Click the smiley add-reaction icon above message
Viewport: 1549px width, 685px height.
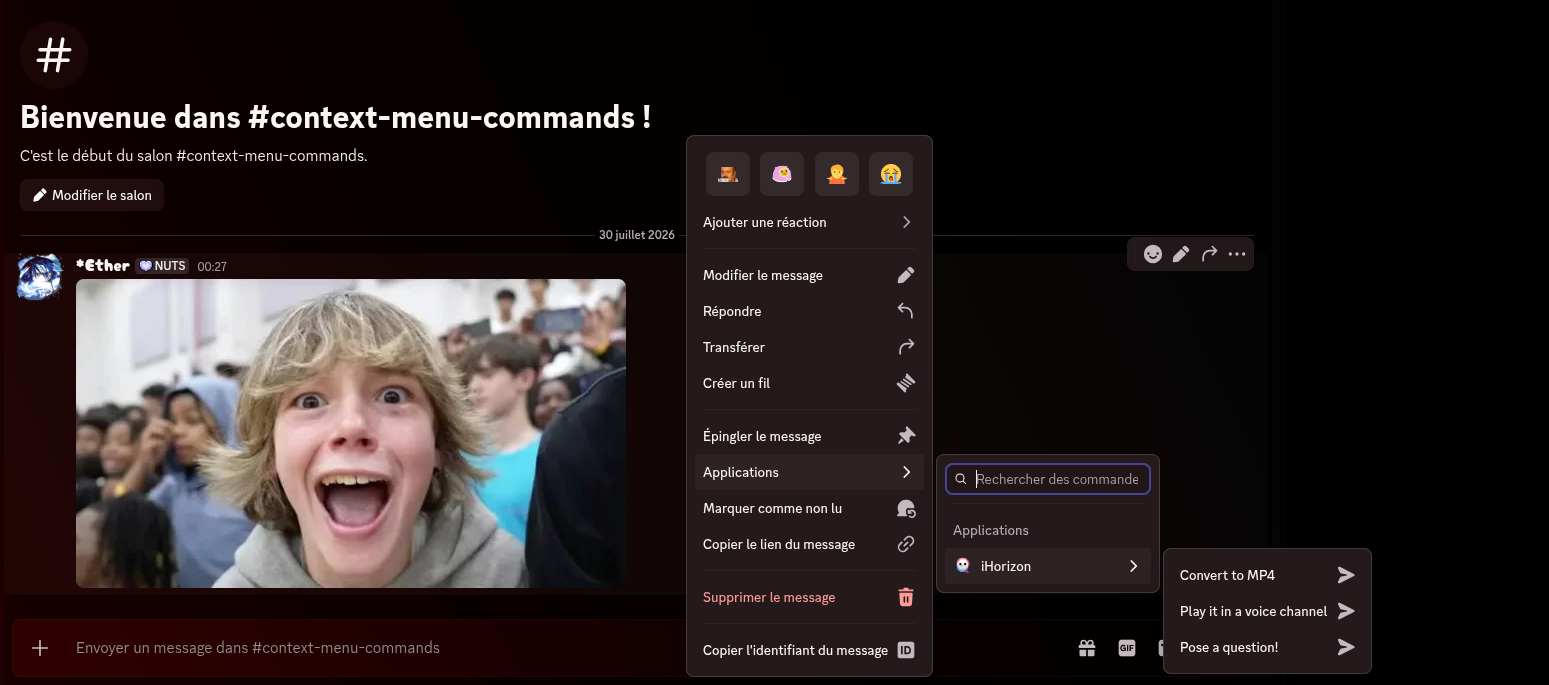[1153, 254]
